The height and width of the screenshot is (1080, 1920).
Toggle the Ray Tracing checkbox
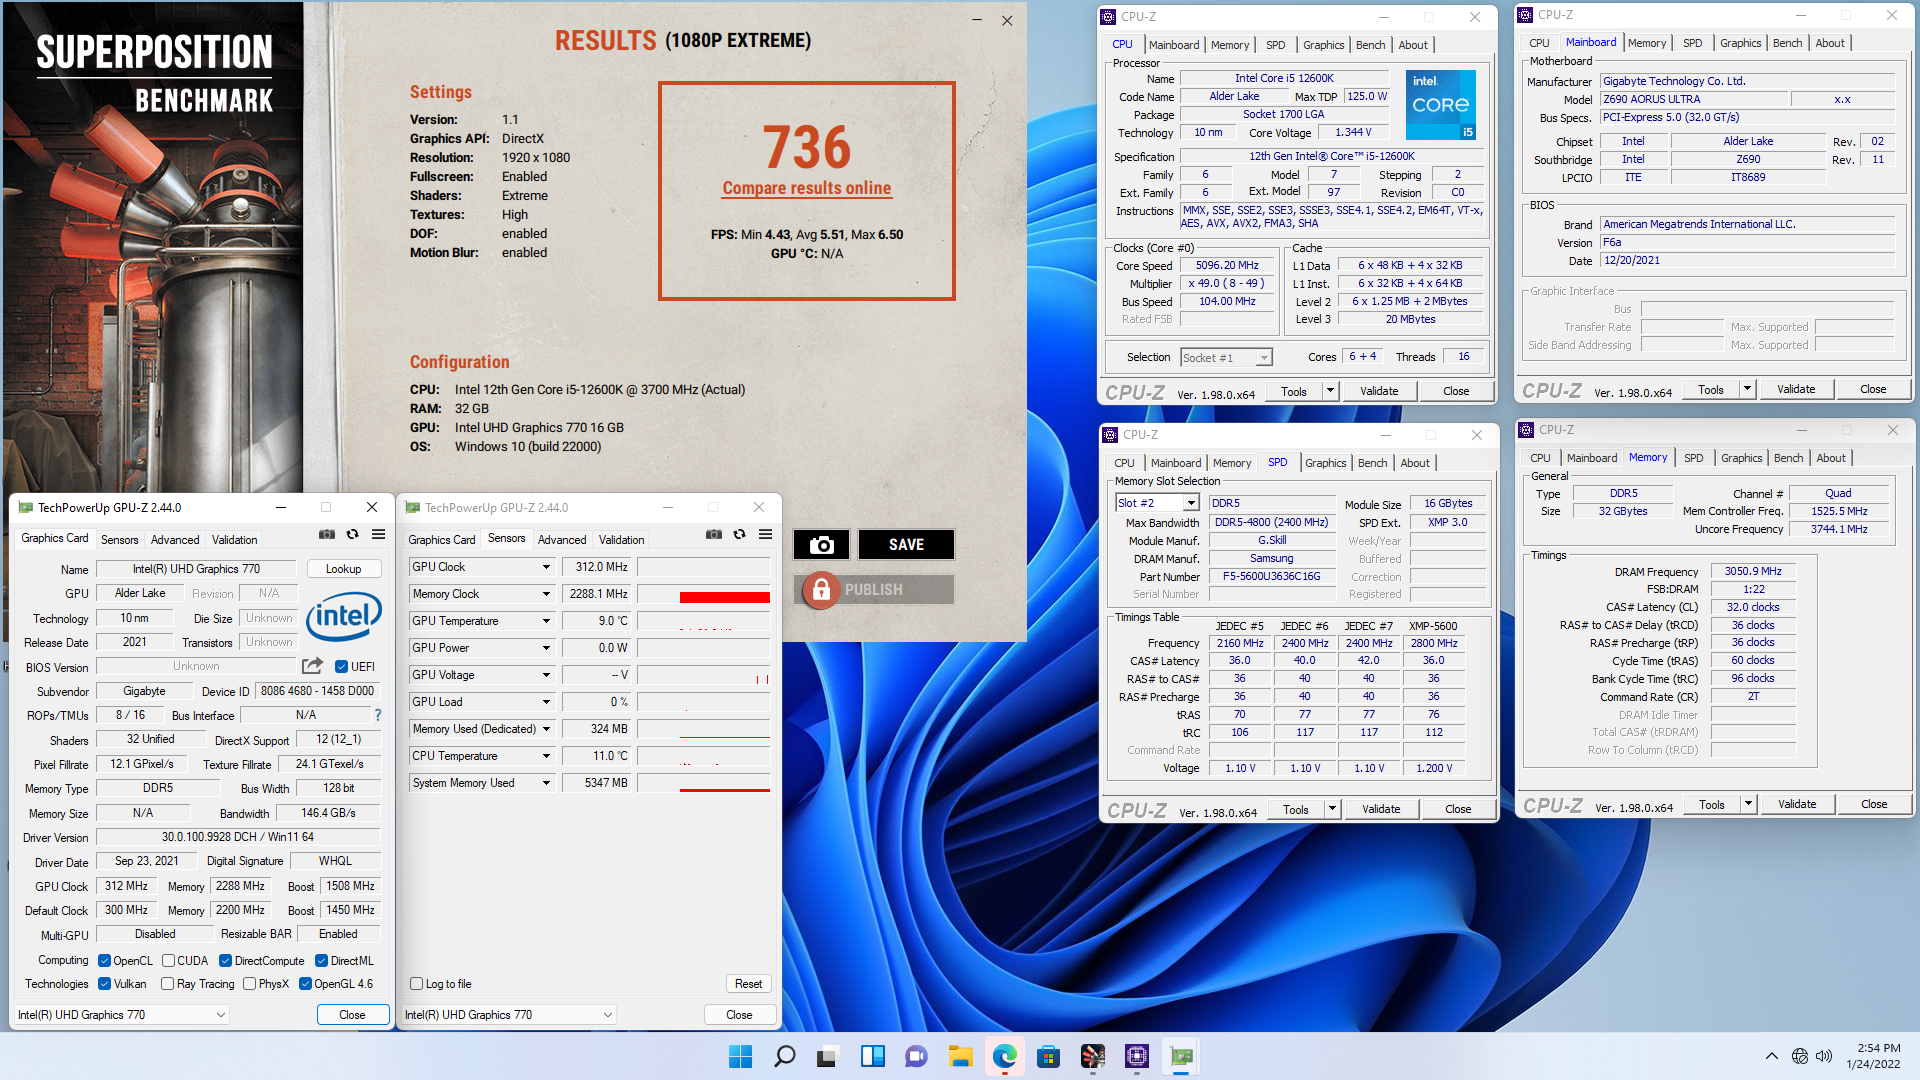168,984
